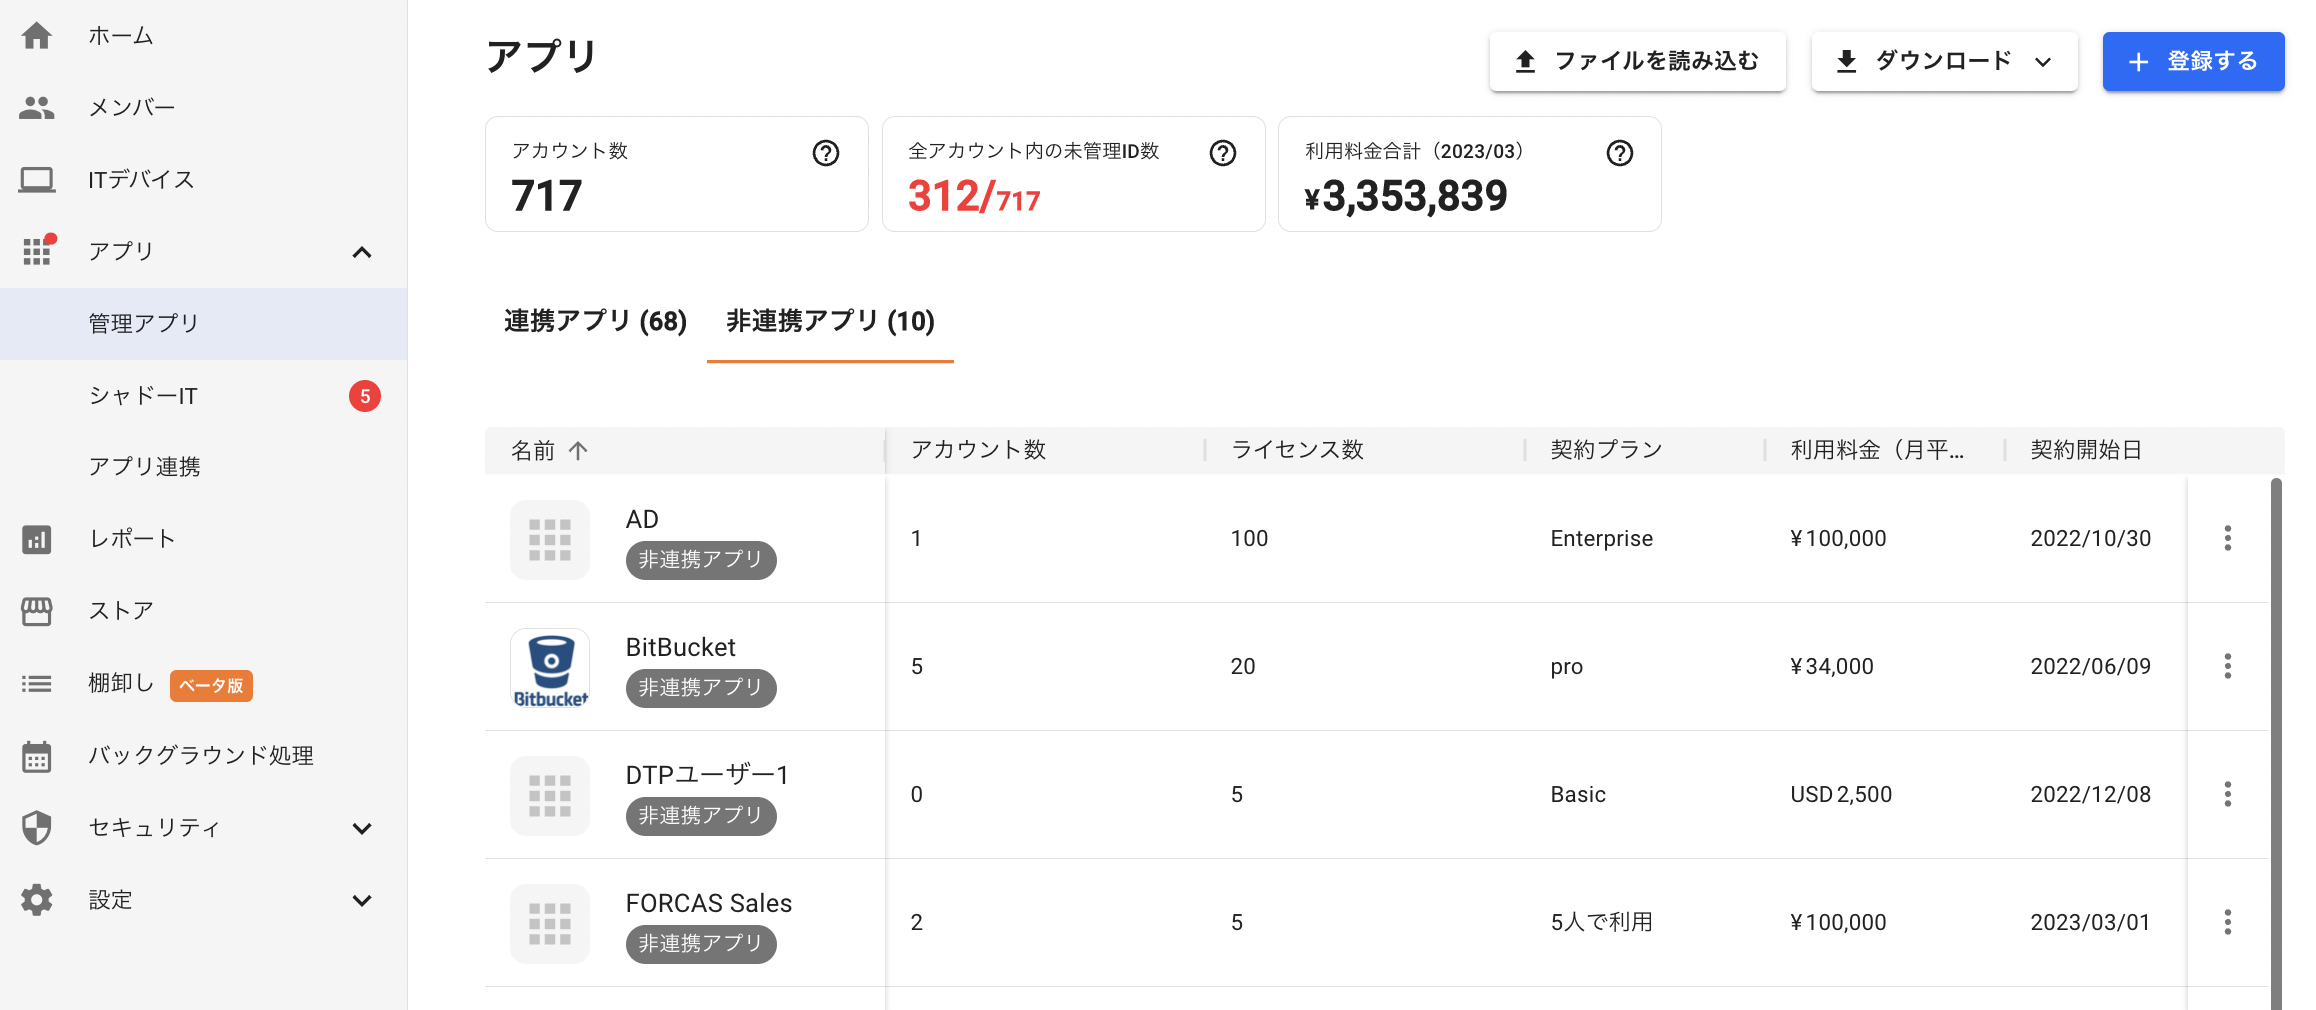Open Members via the people icon
This screenshot has height=1010, width=2316.
(x=37, y=108)
